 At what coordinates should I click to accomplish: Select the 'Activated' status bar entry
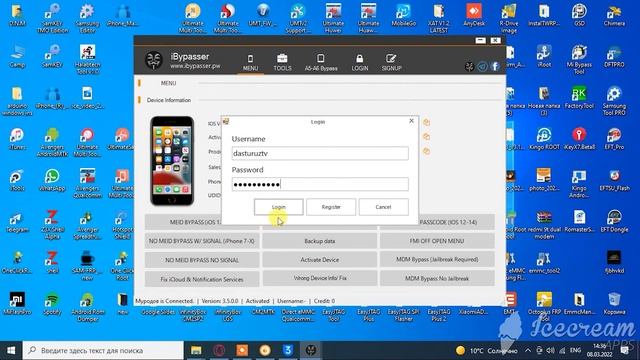258,301
